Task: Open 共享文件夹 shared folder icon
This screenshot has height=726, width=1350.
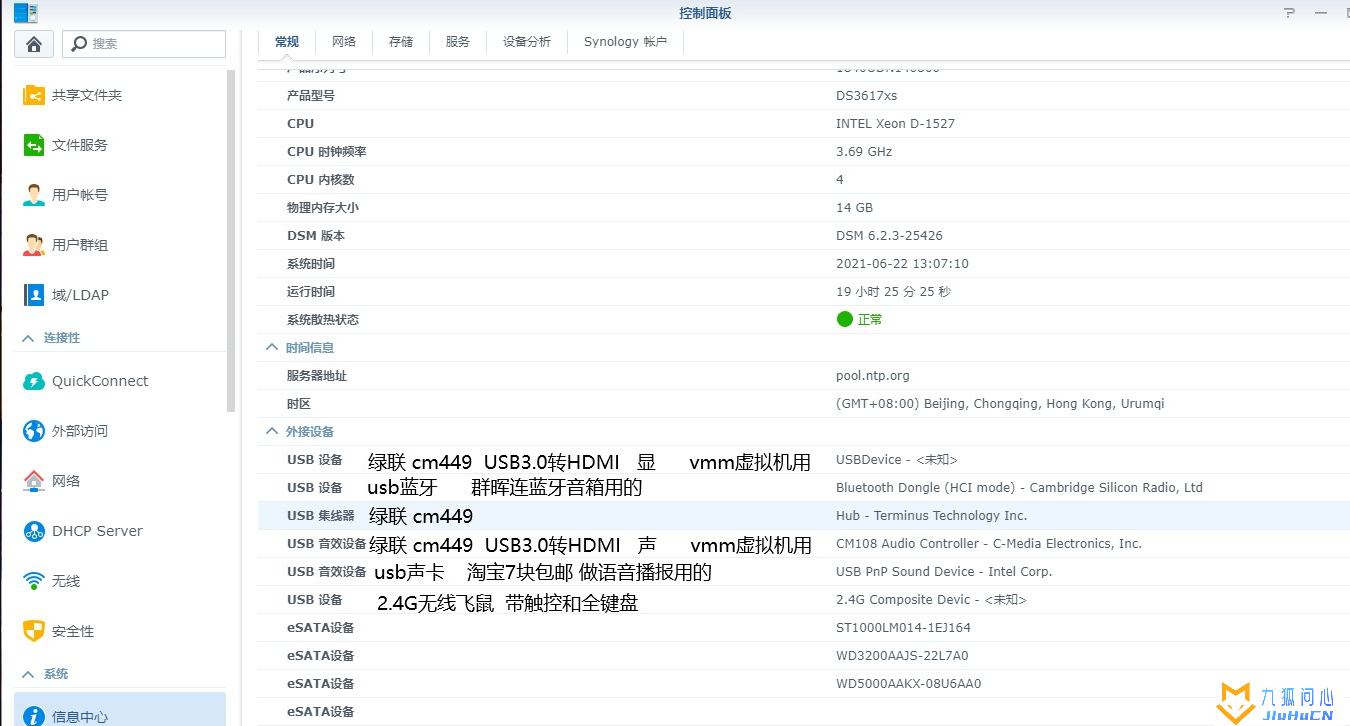Action: click(34, 95)
